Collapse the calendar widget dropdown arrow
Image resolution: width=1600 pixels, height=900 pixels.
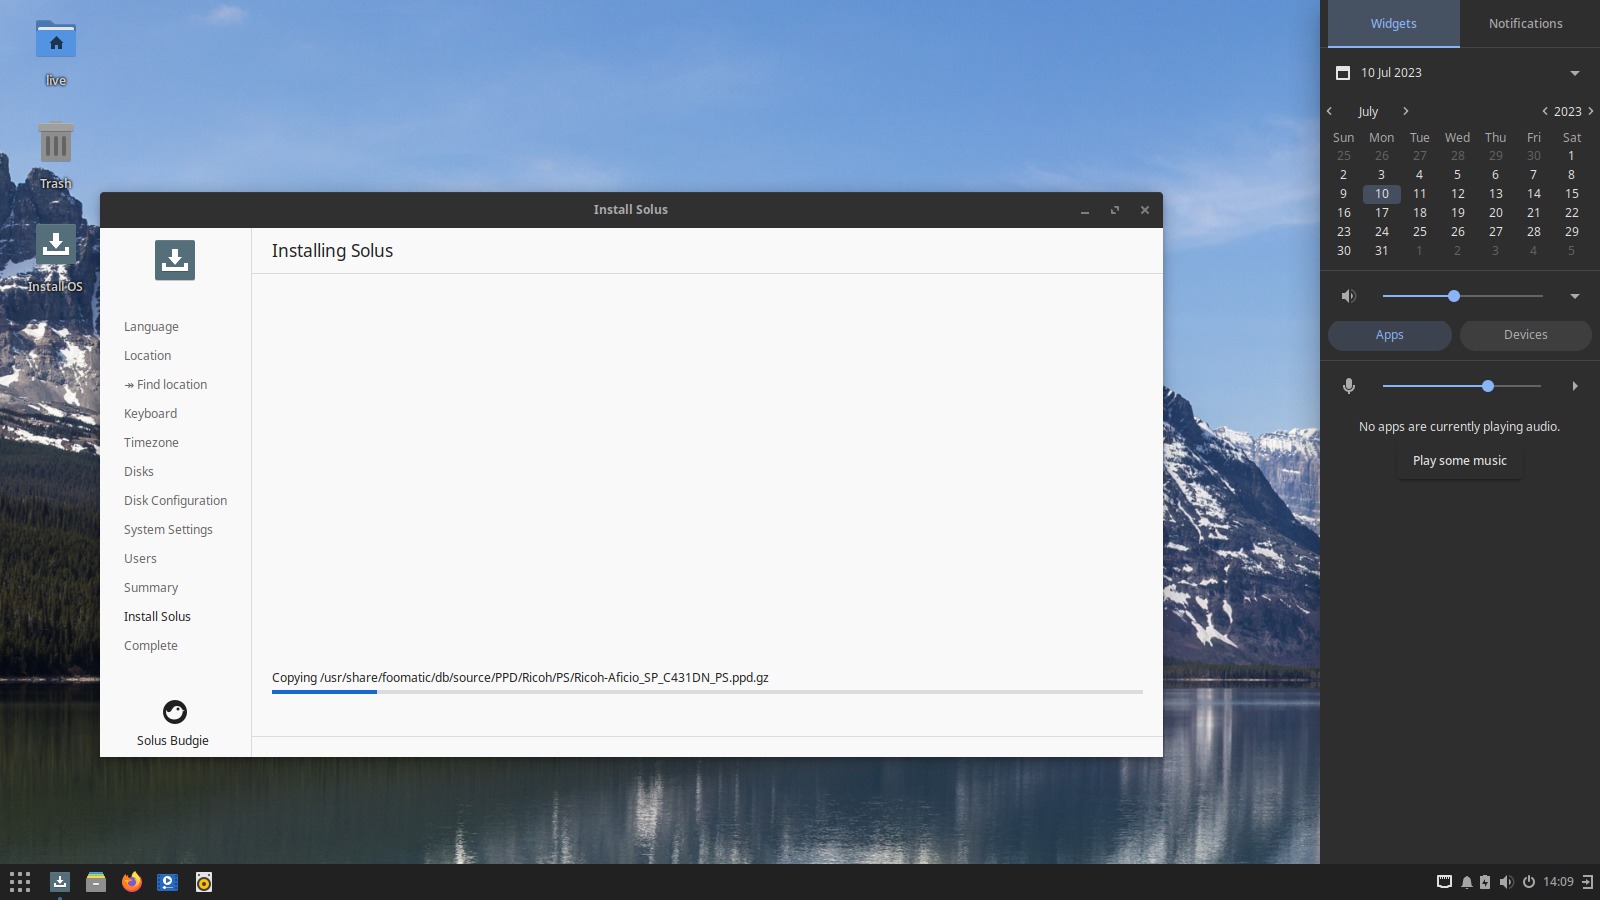pos(1575,73)
